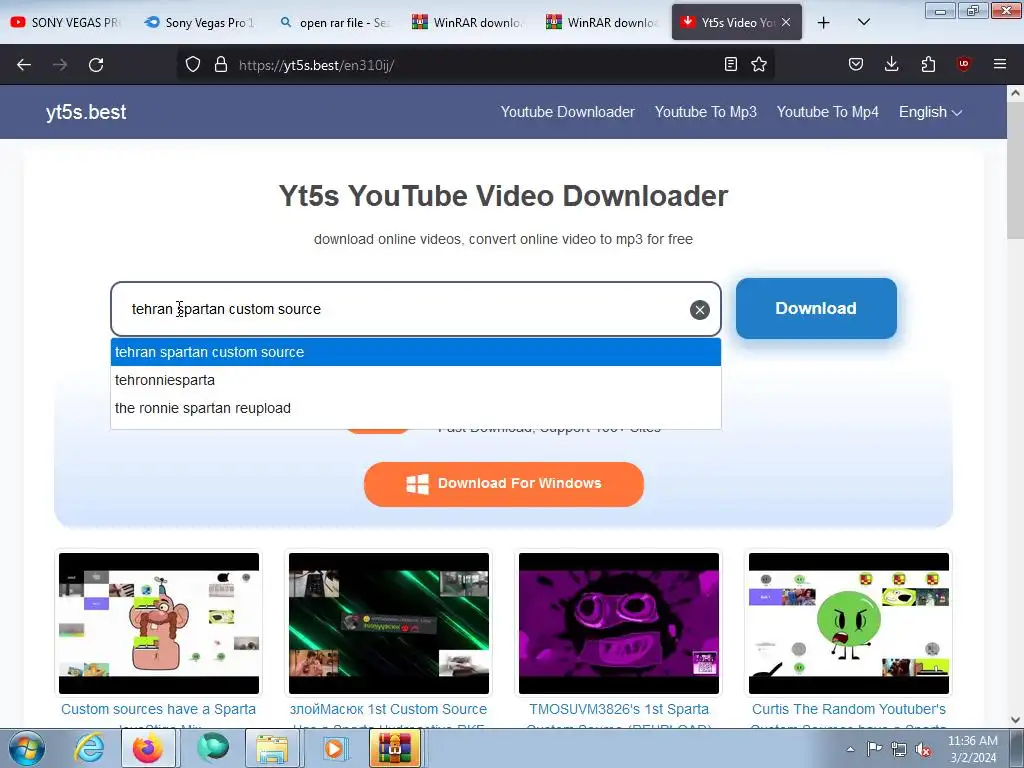The width and height of the screenshot is (1024, 768).
Task: Open the teal sphere app taskbar icon
Action: pyautogui.click(x=213, y=748)
